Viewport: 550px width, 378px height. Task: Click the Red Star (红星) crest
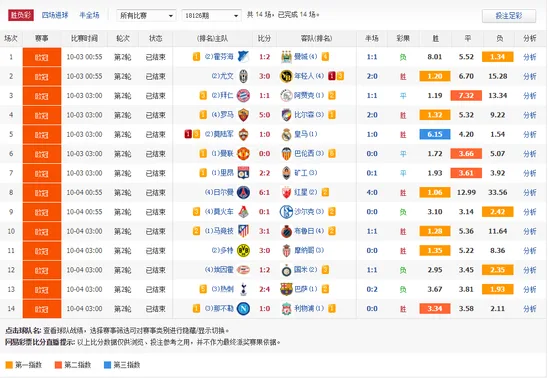point(286,193)
